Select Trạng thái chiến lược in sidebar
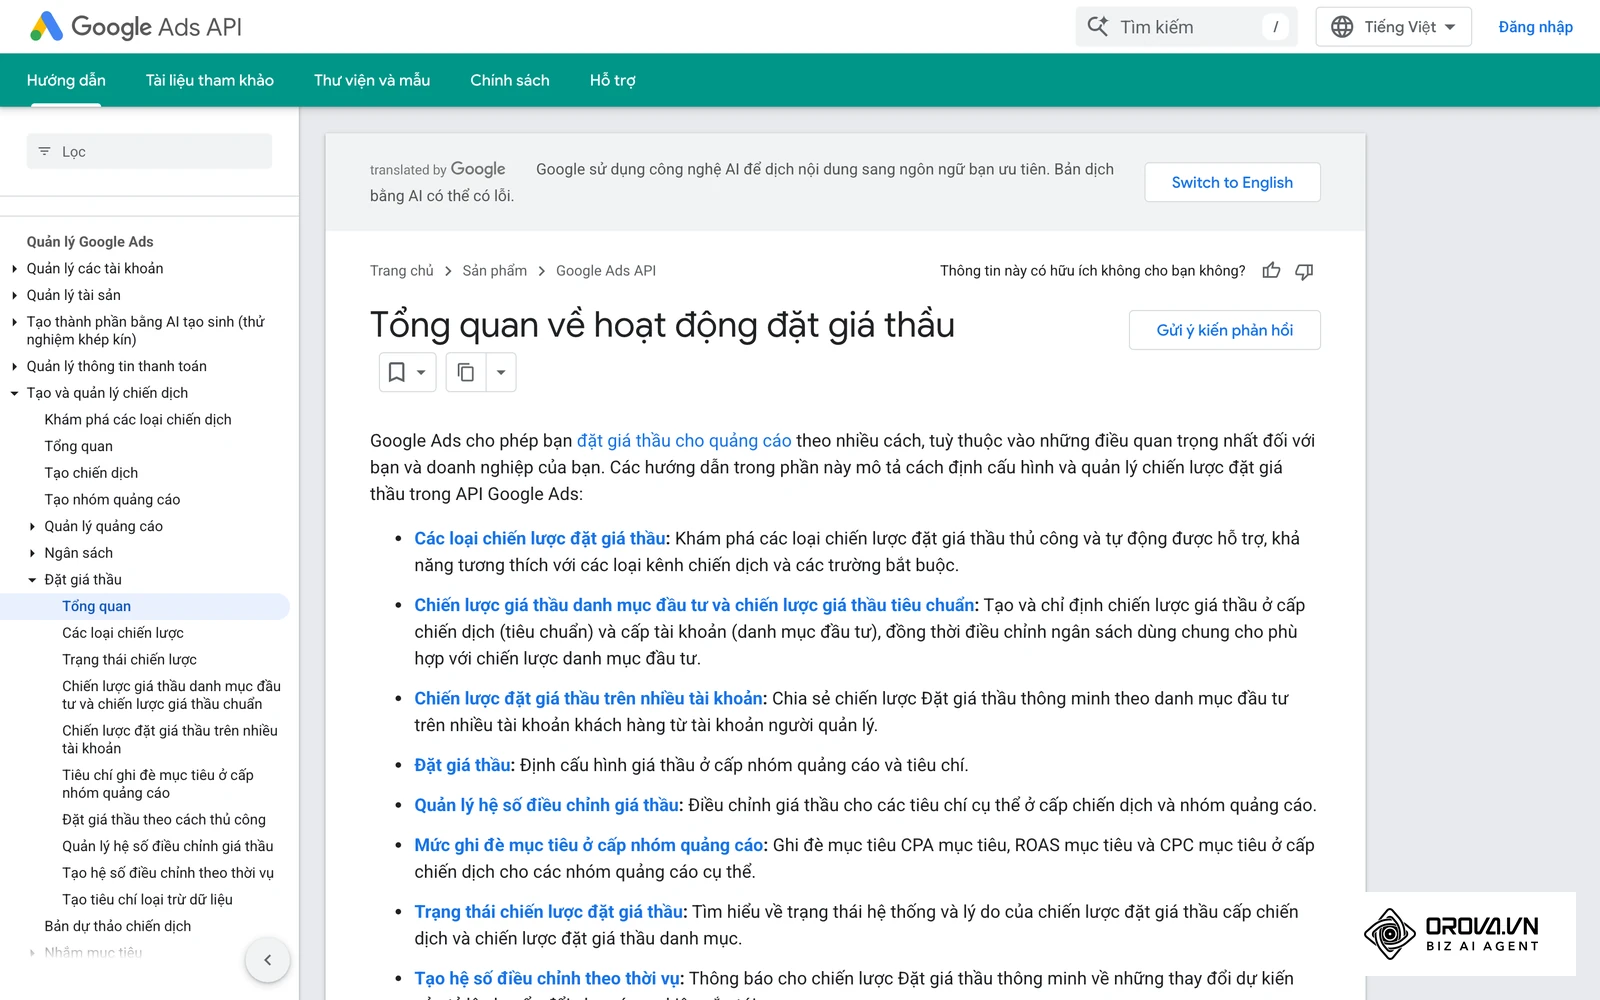This screenshot has height=1000, width=1600. click(x=129, y=660)
